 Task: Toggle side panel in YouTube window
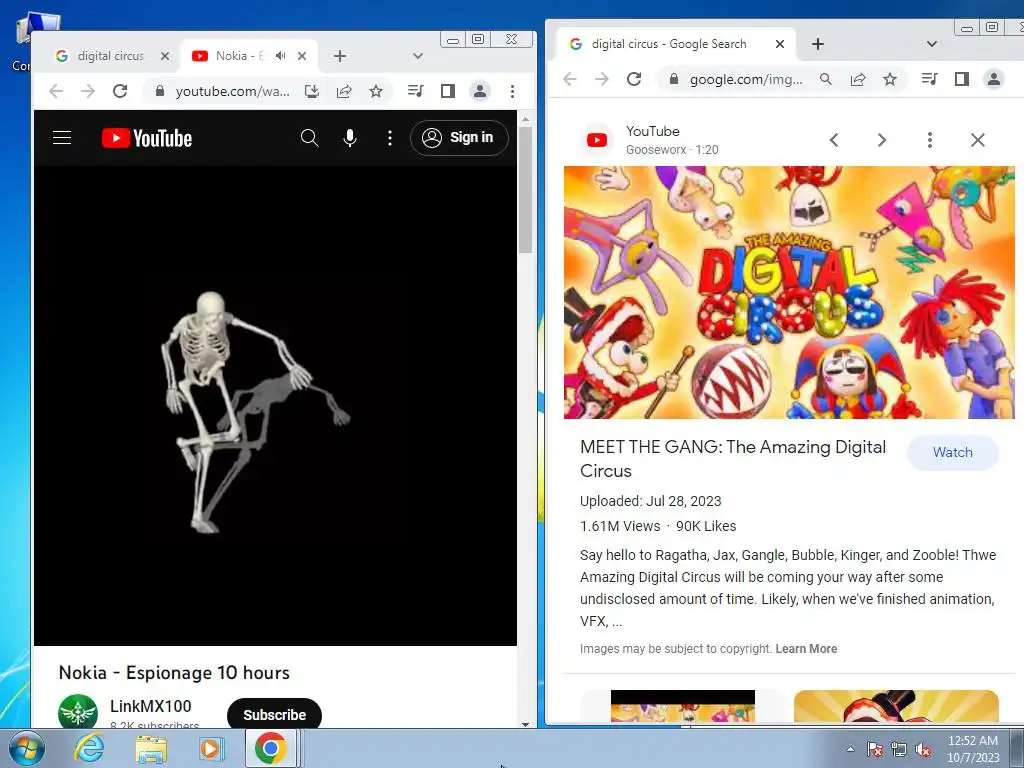point(447,91)
